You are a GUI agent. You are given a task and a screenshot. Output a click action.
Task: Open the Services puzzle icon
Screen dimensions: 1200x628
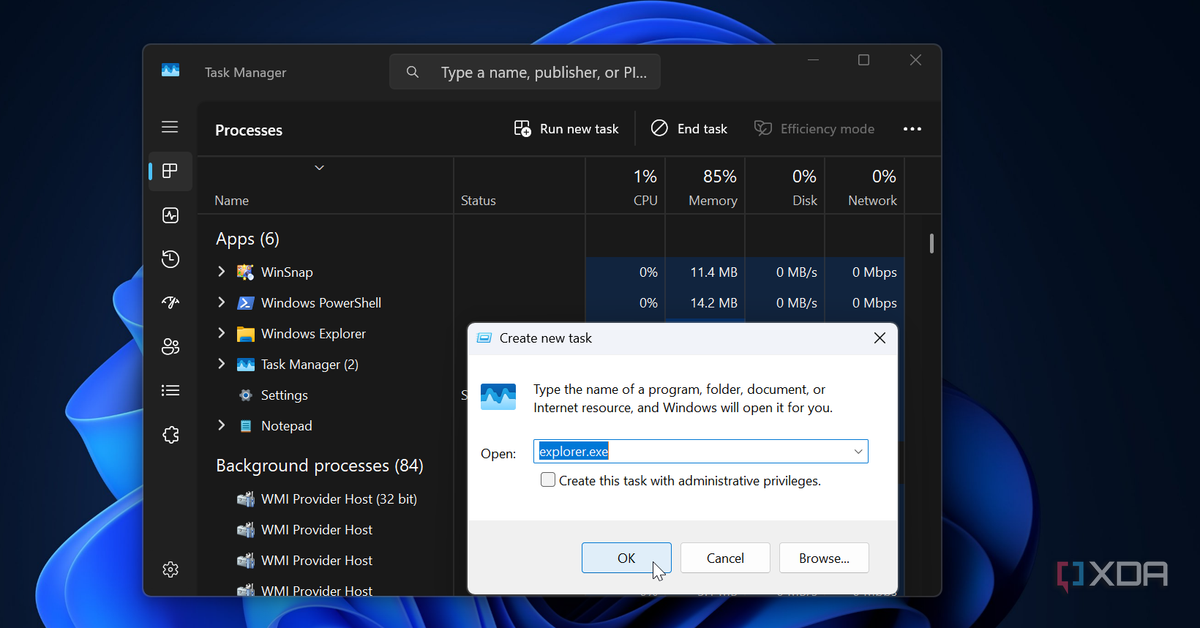pyautogui.click(x=170, y=435)
